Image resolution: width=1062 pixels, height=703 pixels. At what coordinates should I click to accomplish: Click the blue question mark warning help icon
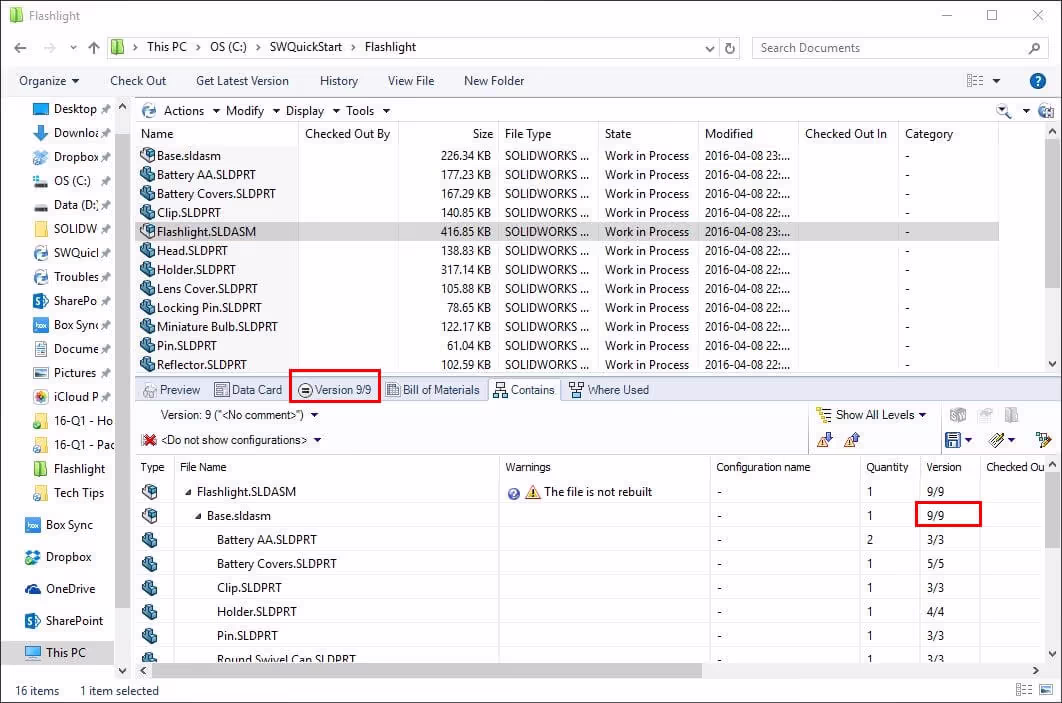pyautogui.click(x=513, y=493)
